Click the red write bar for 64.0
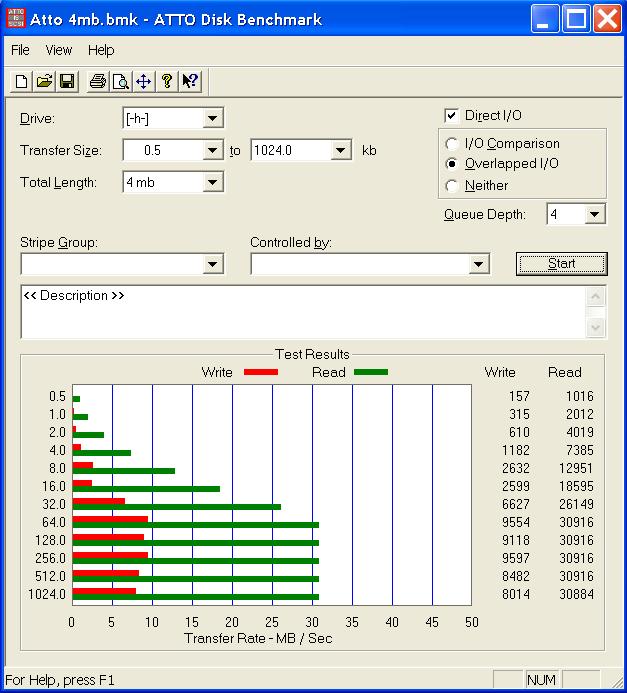 [x=110, y=519]
